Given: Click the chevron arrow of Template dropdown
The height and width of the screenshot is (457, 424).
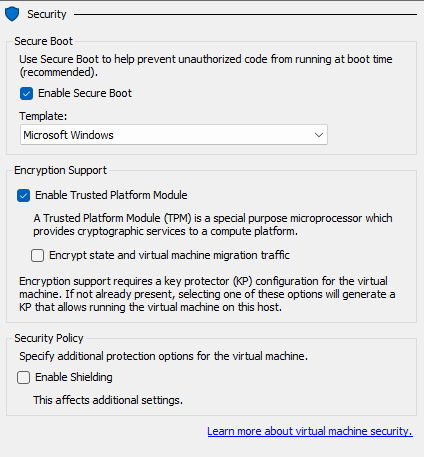Looking at the screenshot, I should (319, 135).
